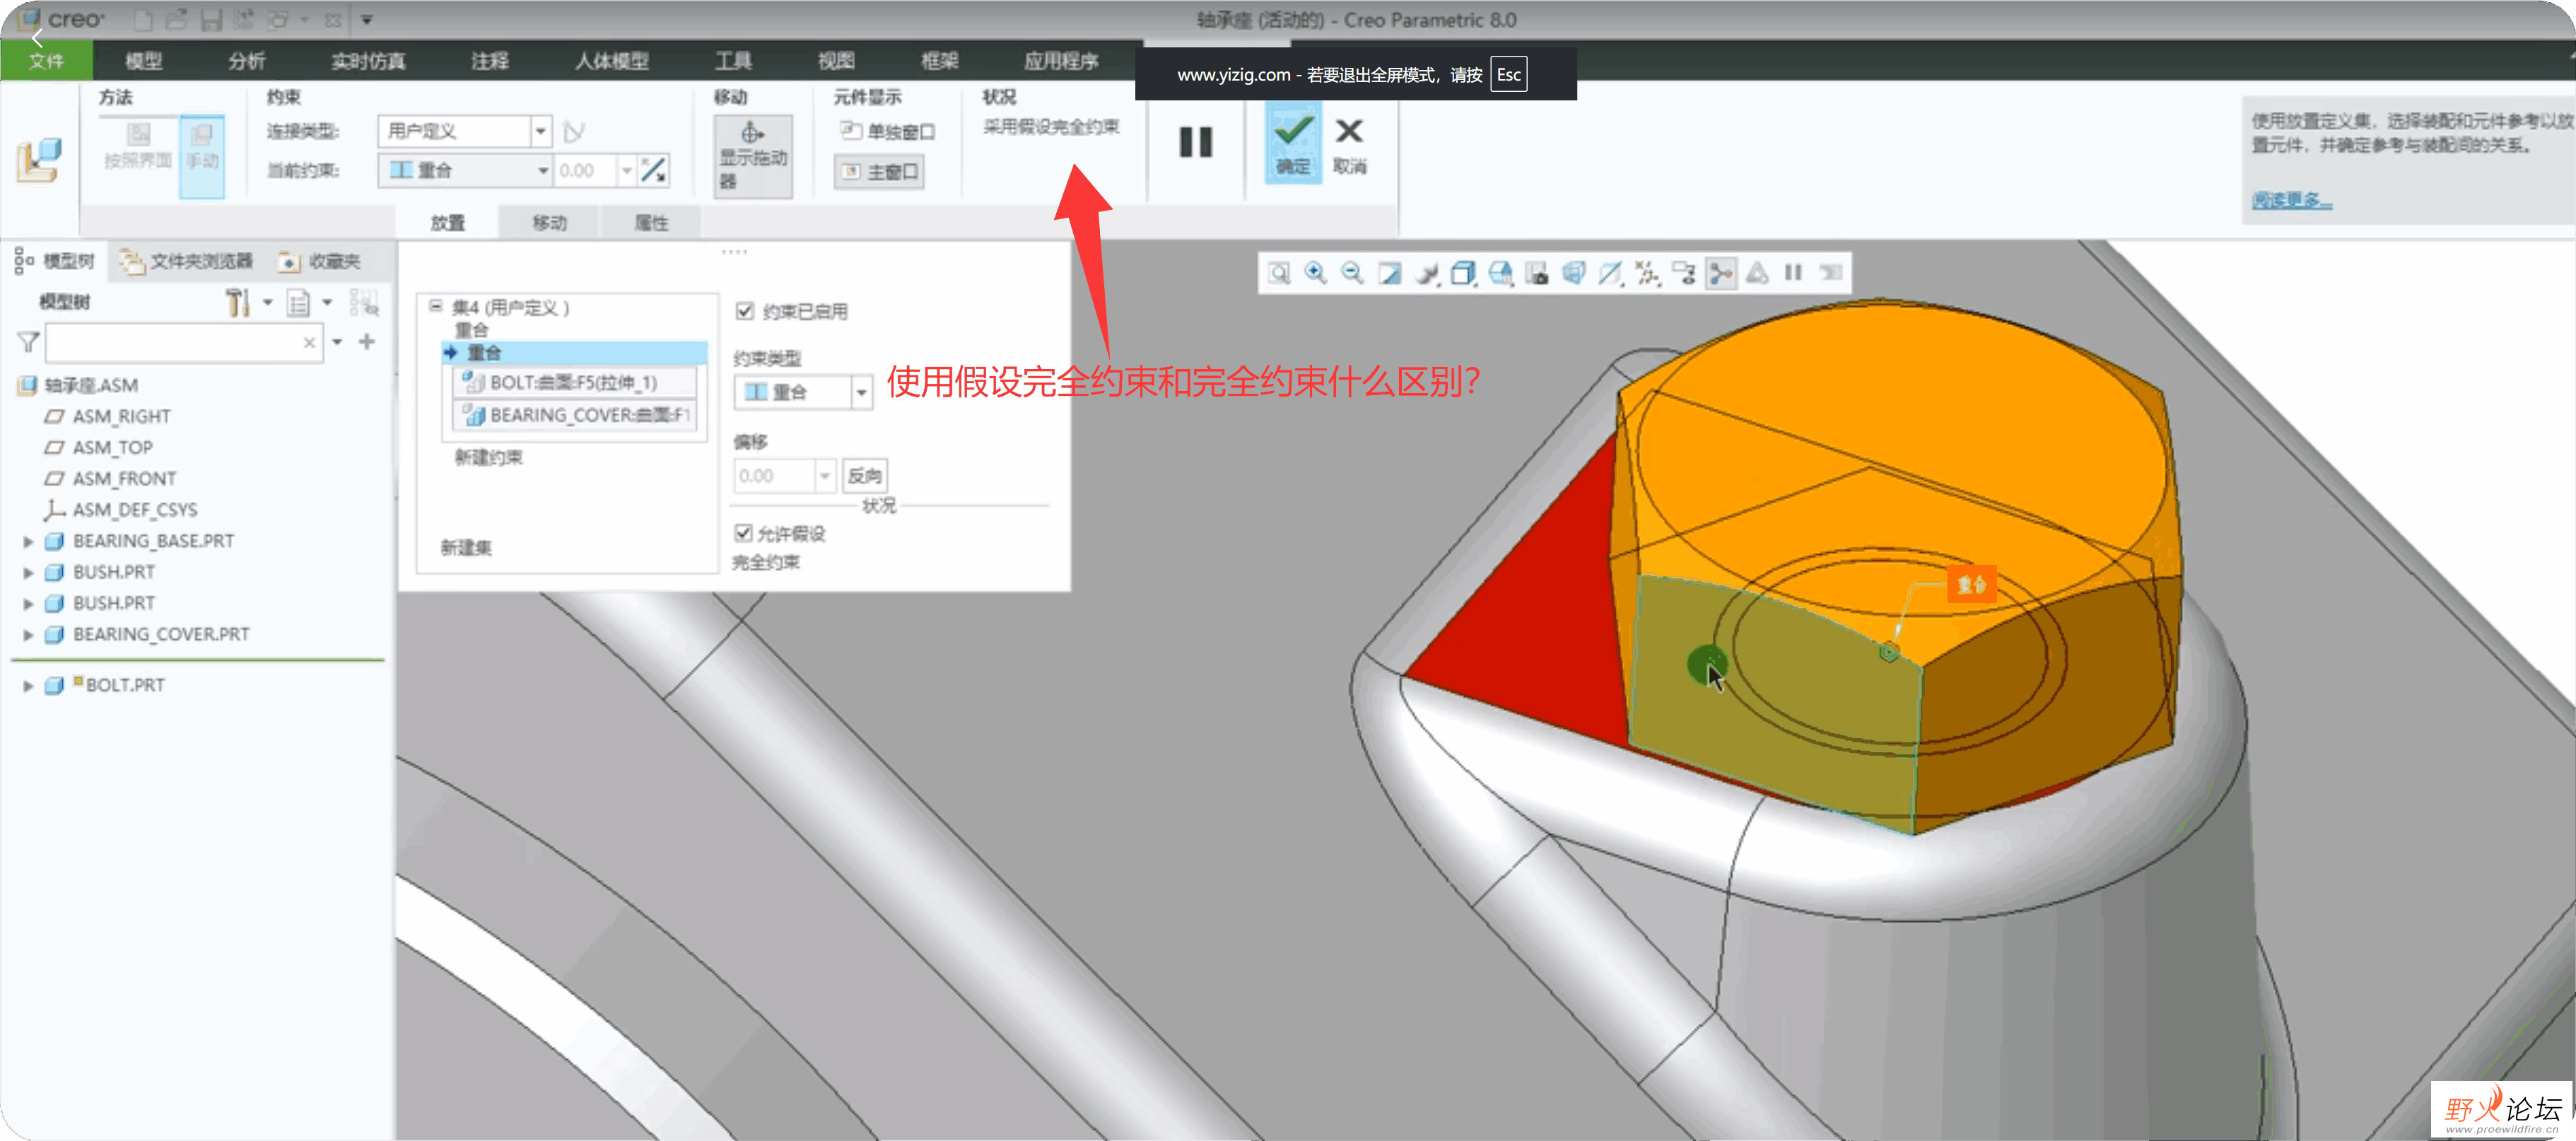This screenshot has height=1141, width=2576.
Task: Open the tree columns list icon
Action: (x=298, y=302)
